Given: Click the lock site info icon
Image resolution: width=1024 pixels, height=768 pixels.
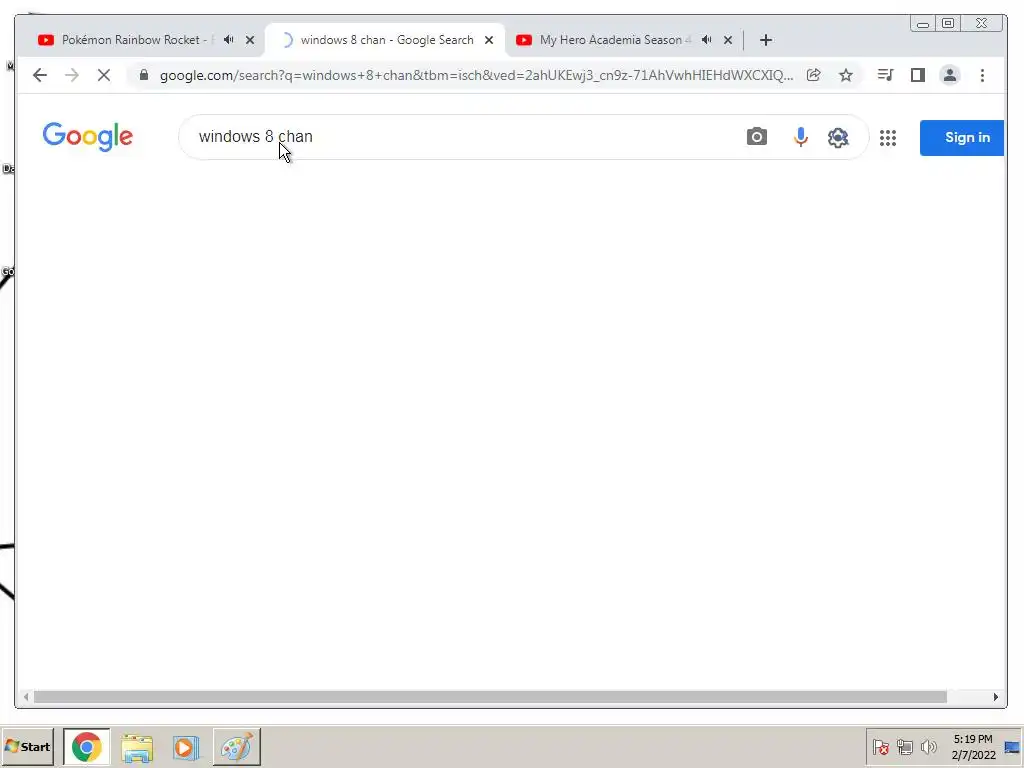Looking at the screenshot, I should coord(144,74).
